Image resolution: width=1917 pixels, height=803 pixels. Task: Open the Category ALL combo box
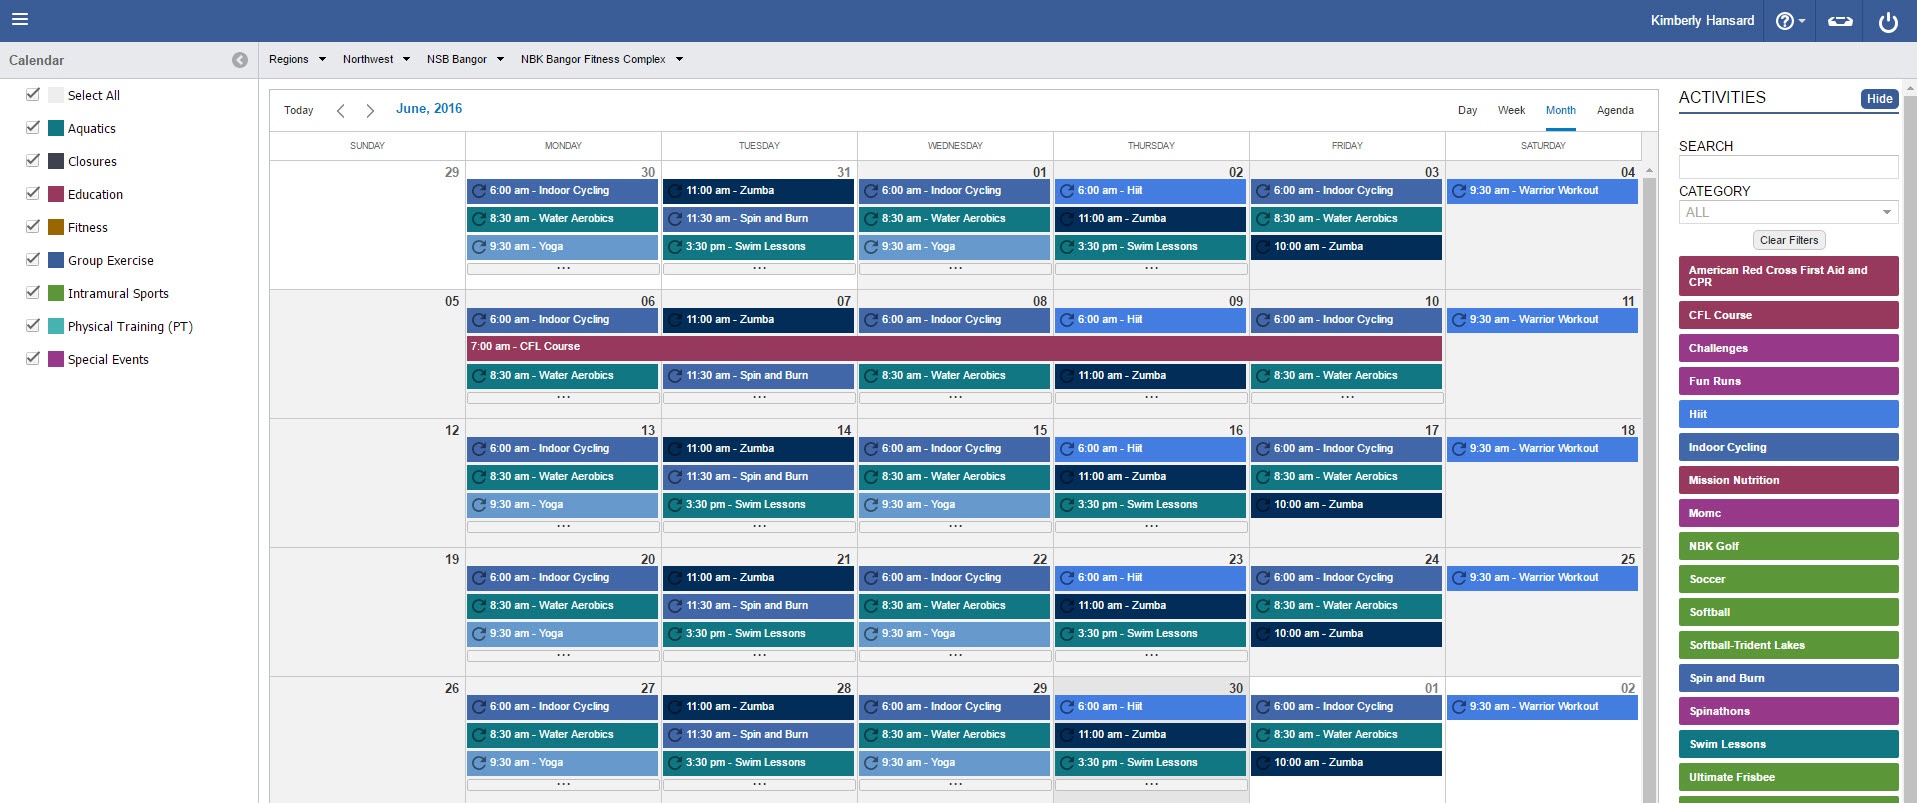(x=1788, y=212)
